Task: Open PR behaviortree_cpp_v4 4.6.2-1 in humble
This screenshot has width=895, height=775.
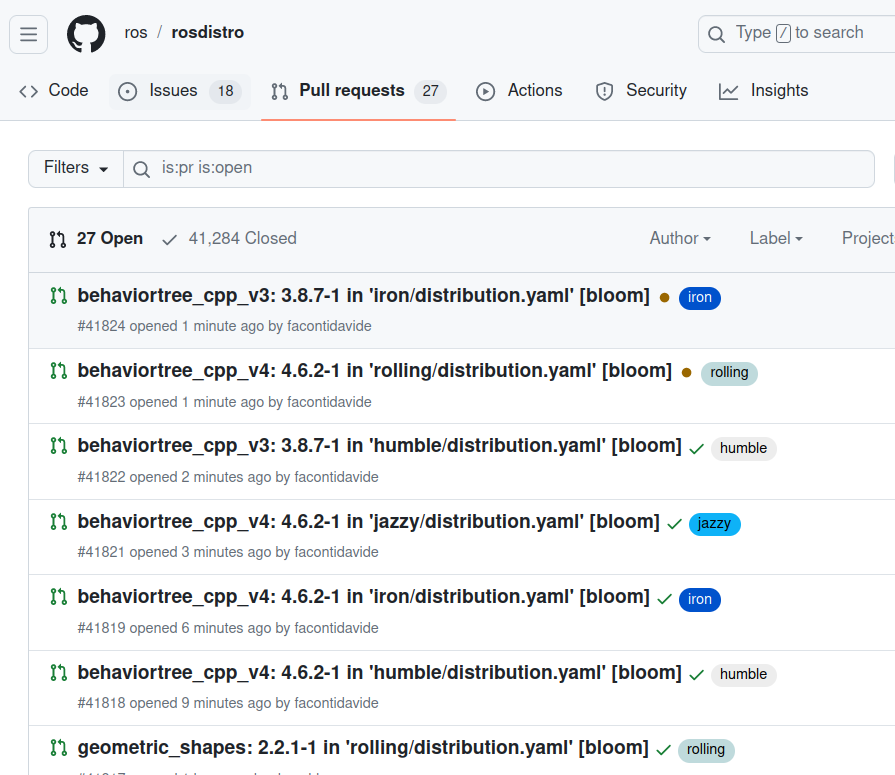Action: [380, 673]
